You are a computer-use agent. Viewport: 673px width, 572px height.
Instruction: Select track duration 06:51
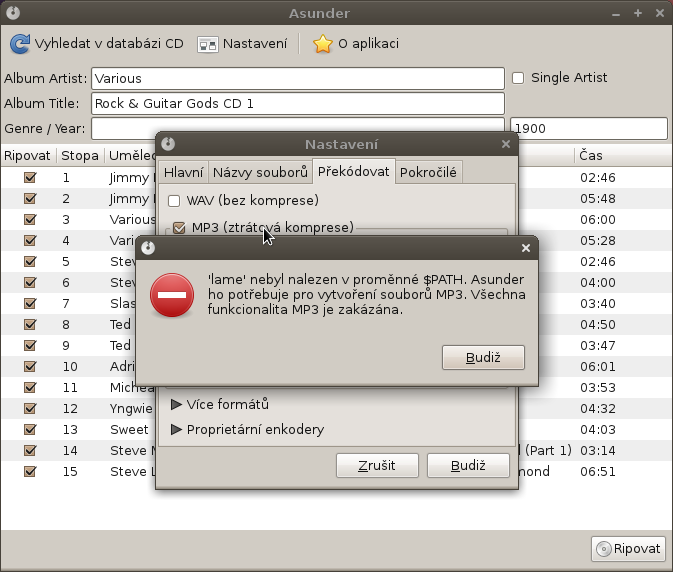[598, 472]
